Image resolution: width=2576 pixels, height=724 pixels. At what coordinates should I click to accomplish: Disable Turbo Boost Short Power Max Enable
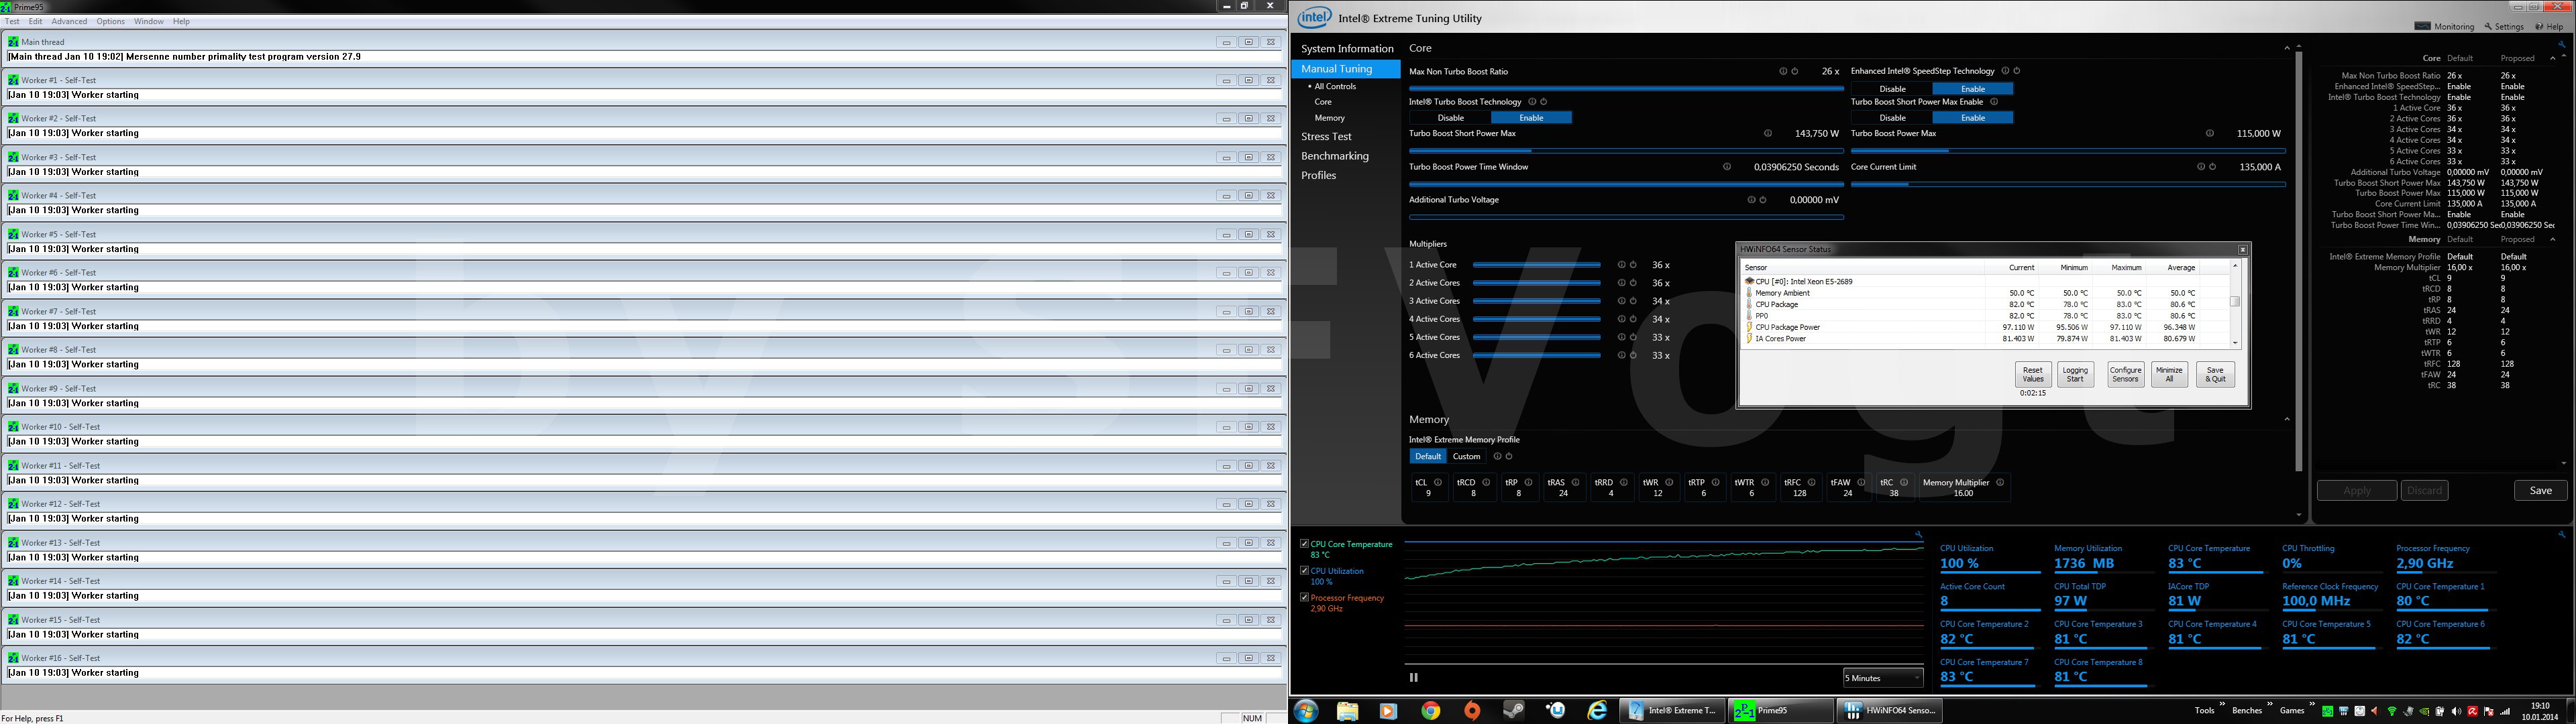1892,118
